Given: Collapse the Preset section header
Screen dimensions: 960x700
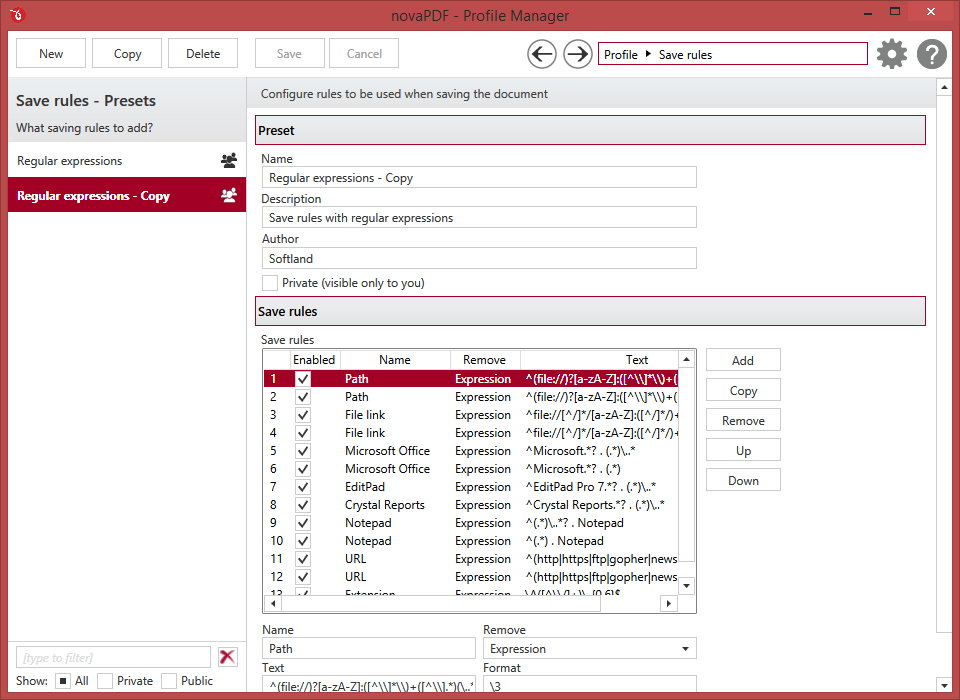Looking at the screenshot, I should (590, 130).
